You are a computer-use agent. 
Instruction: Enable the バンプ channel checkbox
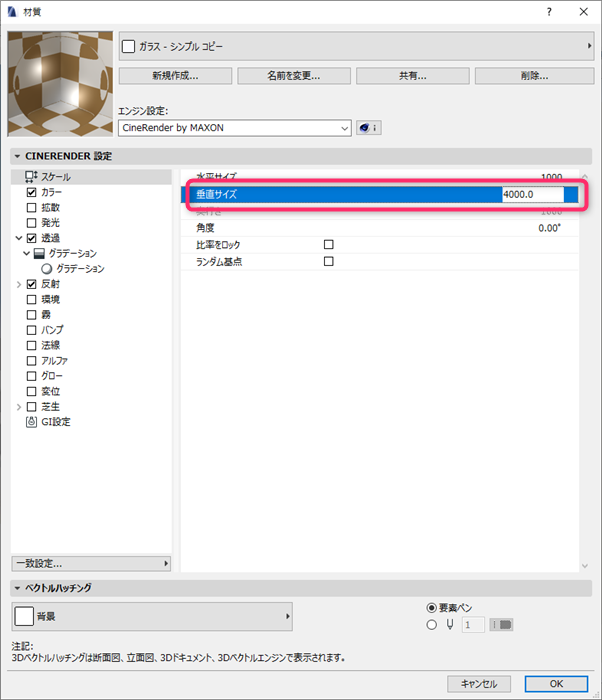coord(31,330)
